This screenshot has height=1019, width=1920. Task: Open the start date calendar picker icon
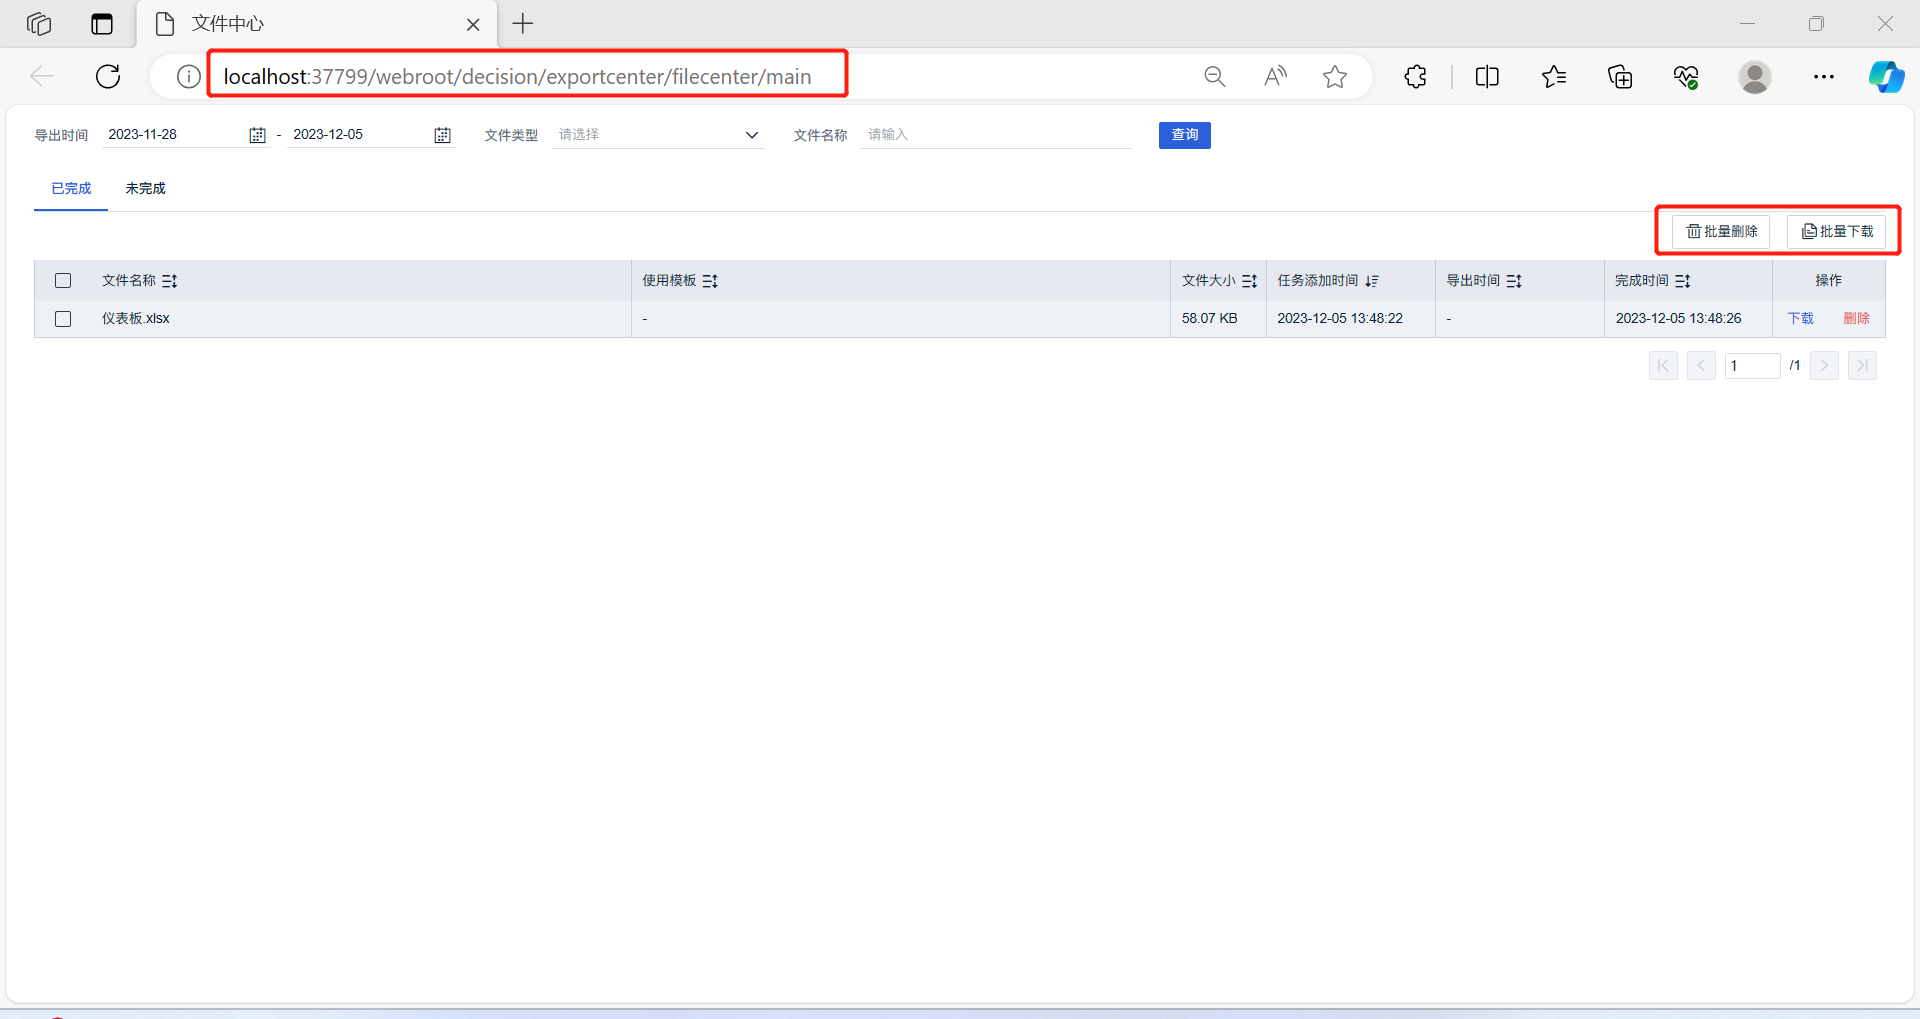257,135
